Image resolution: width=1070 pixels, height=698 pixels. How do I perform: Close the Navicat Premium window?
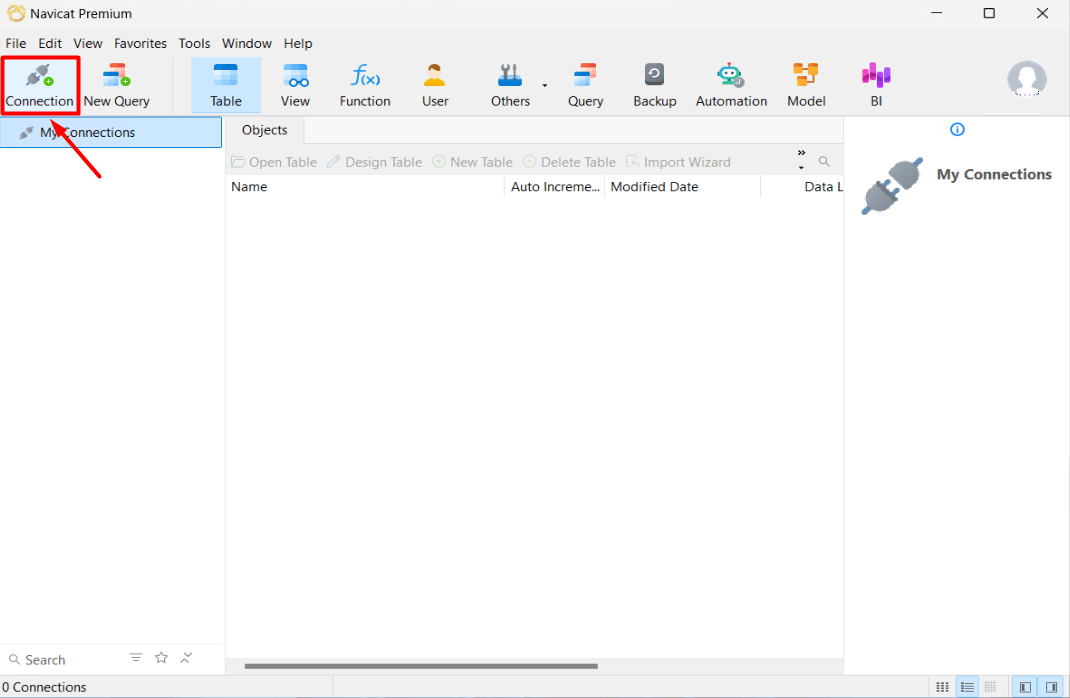click(1042, 13)
